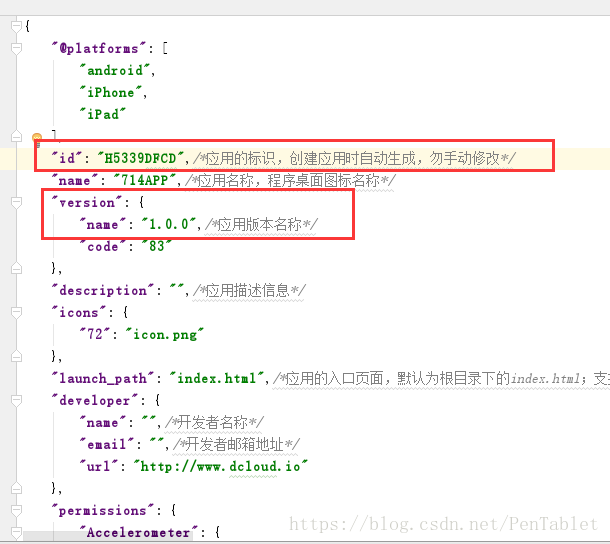Click the "iPad" platform string
Screen dimensions: 610x544
coord(103,114)
